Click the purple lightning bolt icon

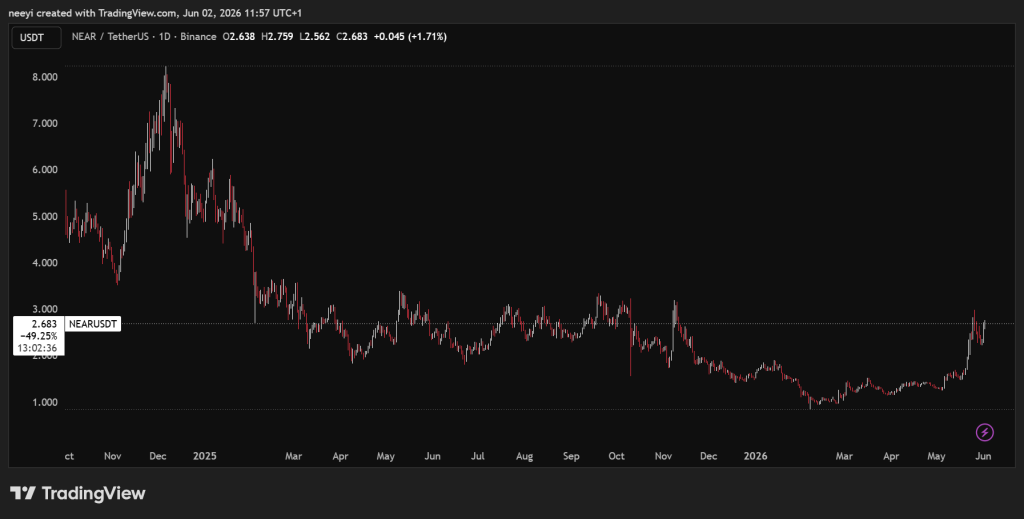[984, 432]
